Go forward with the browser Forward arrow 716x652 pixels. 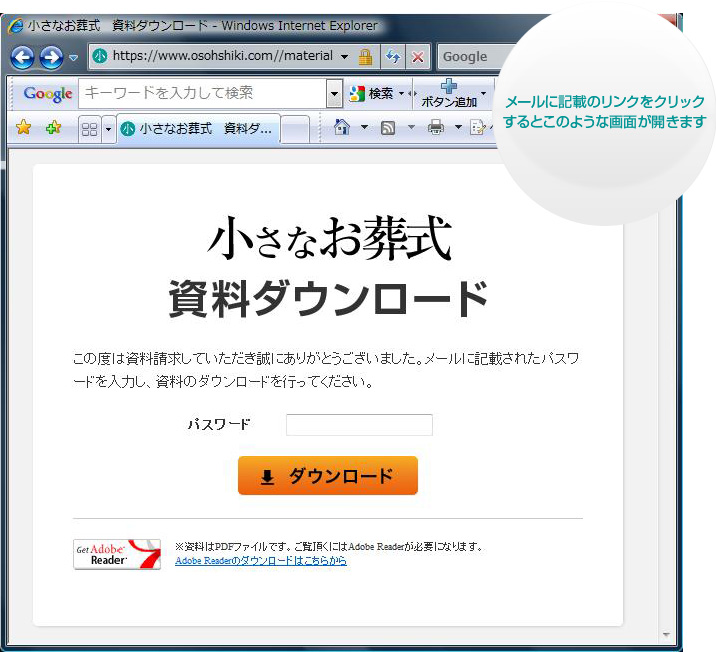click(51, 58)
